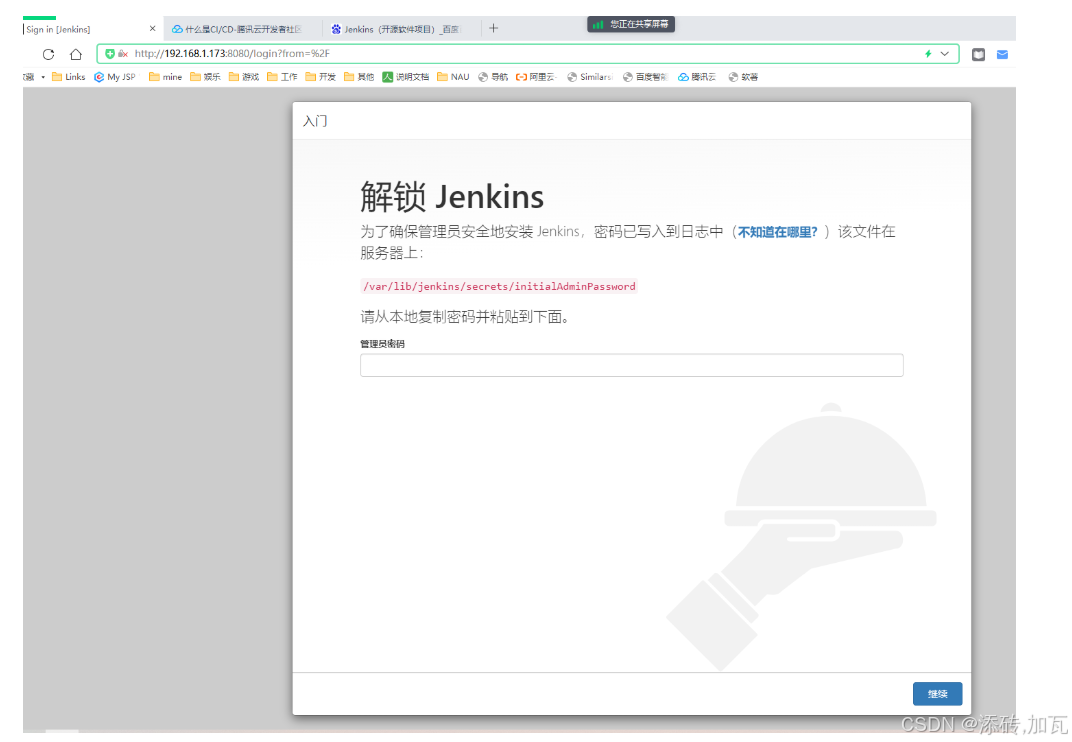1072x742 pixels.
Task: Open the 软著 bookmark
Action: point(743,77)
